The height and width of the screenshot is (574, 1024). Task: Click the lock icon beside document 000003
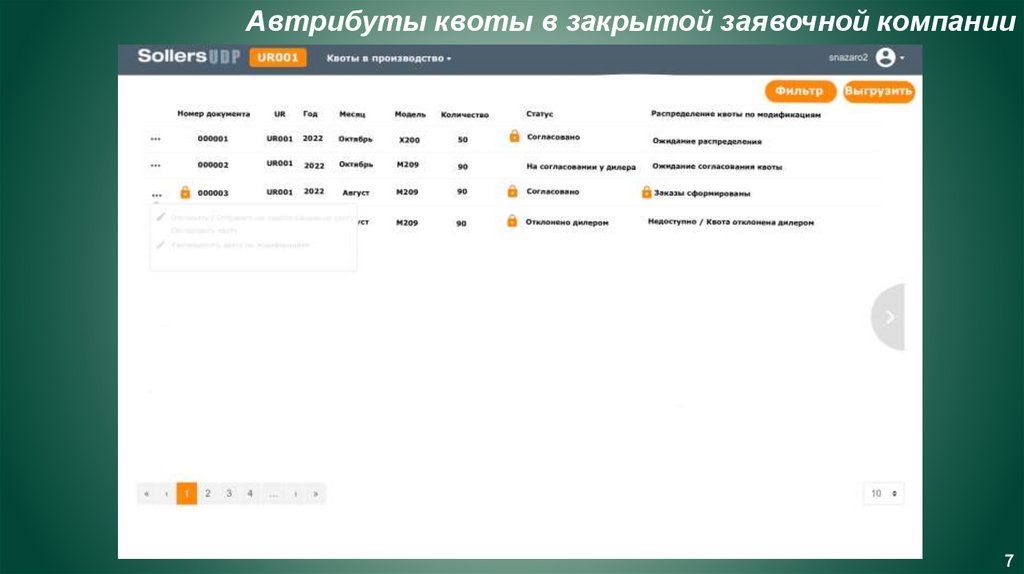(185, 193)
